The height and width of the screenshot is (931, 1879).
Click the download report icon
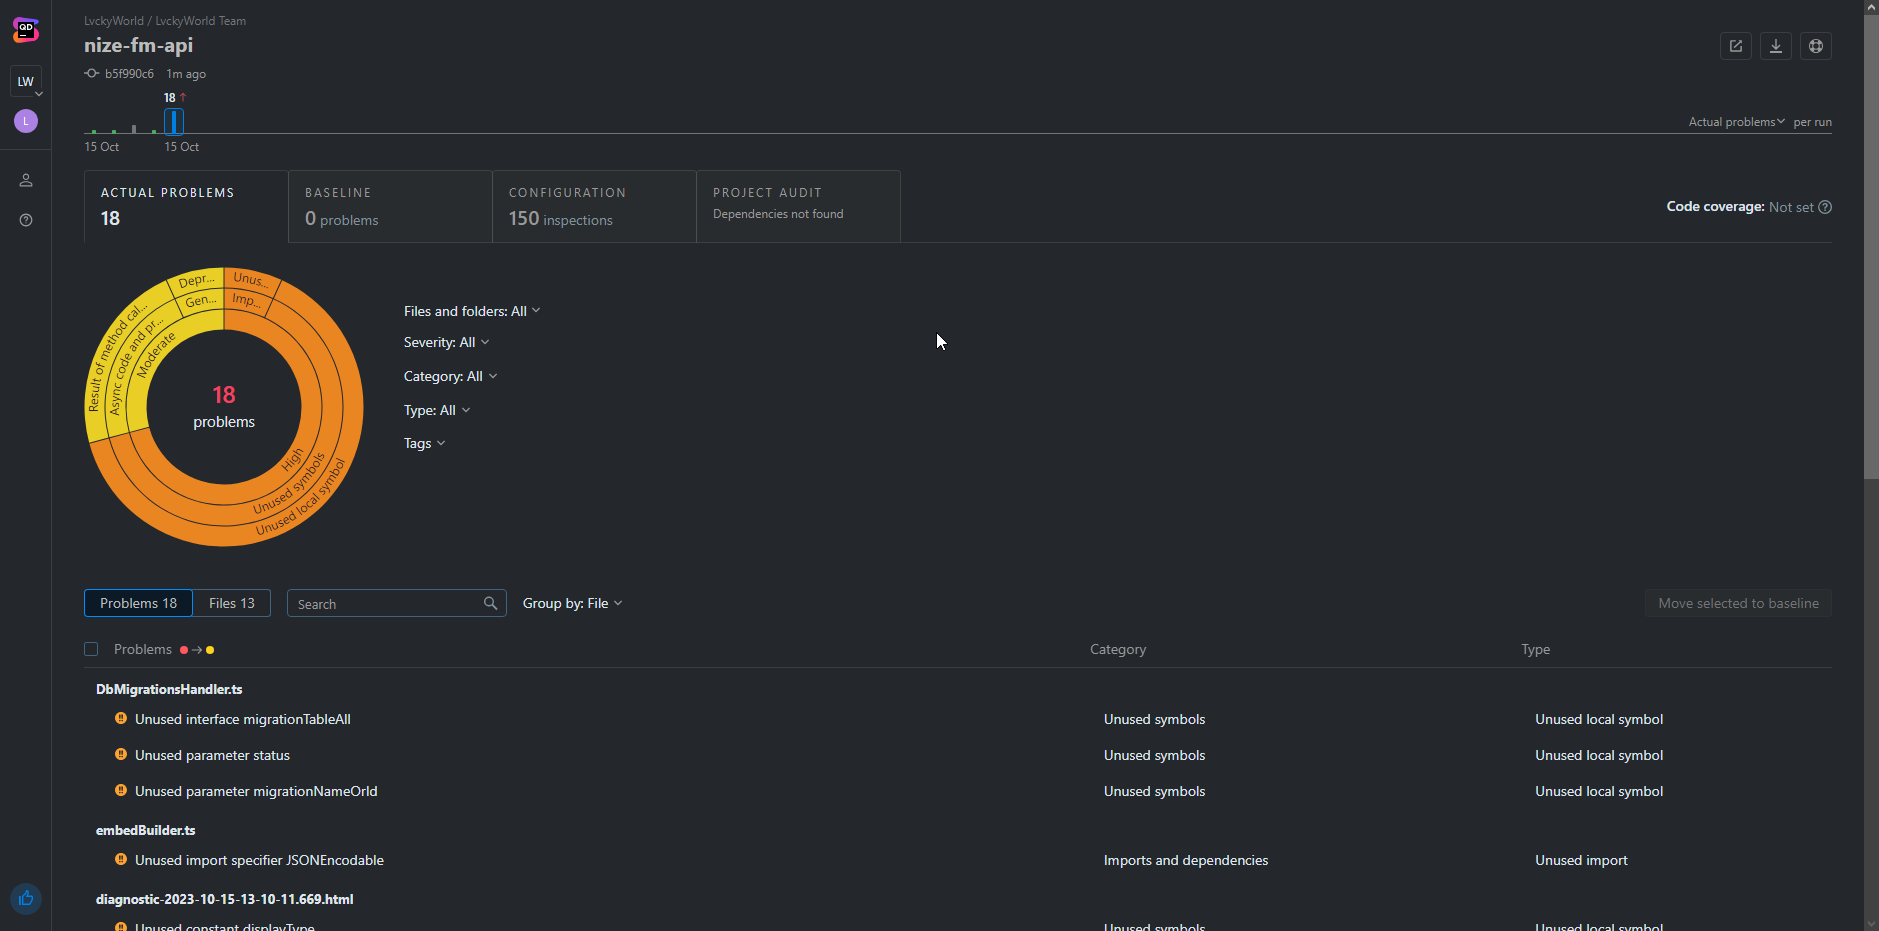tap(1775, 46)
